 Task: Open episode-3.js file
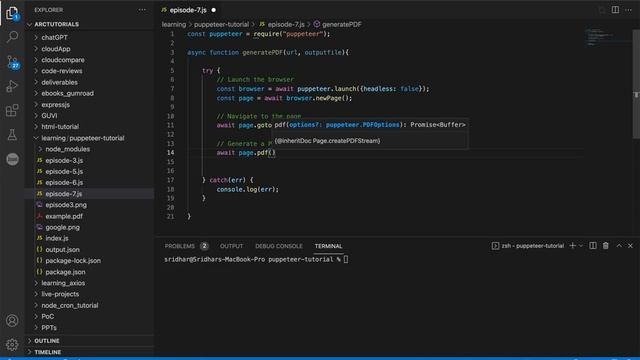[64, 160]
